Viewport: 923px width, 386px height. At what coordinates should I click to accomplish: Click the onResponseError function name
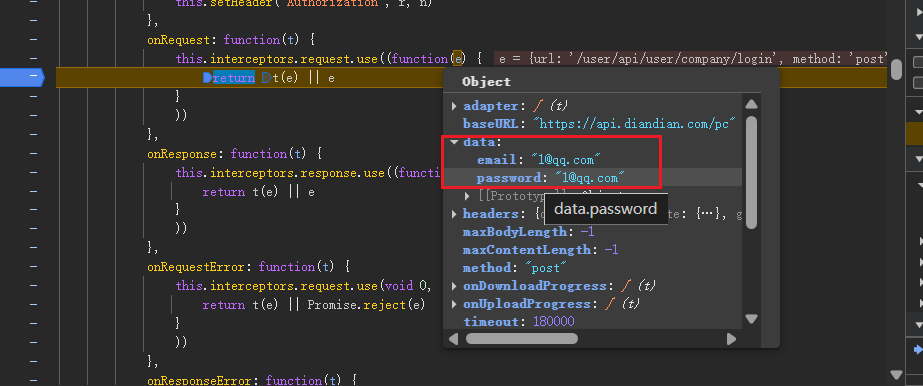pos(200,380)
